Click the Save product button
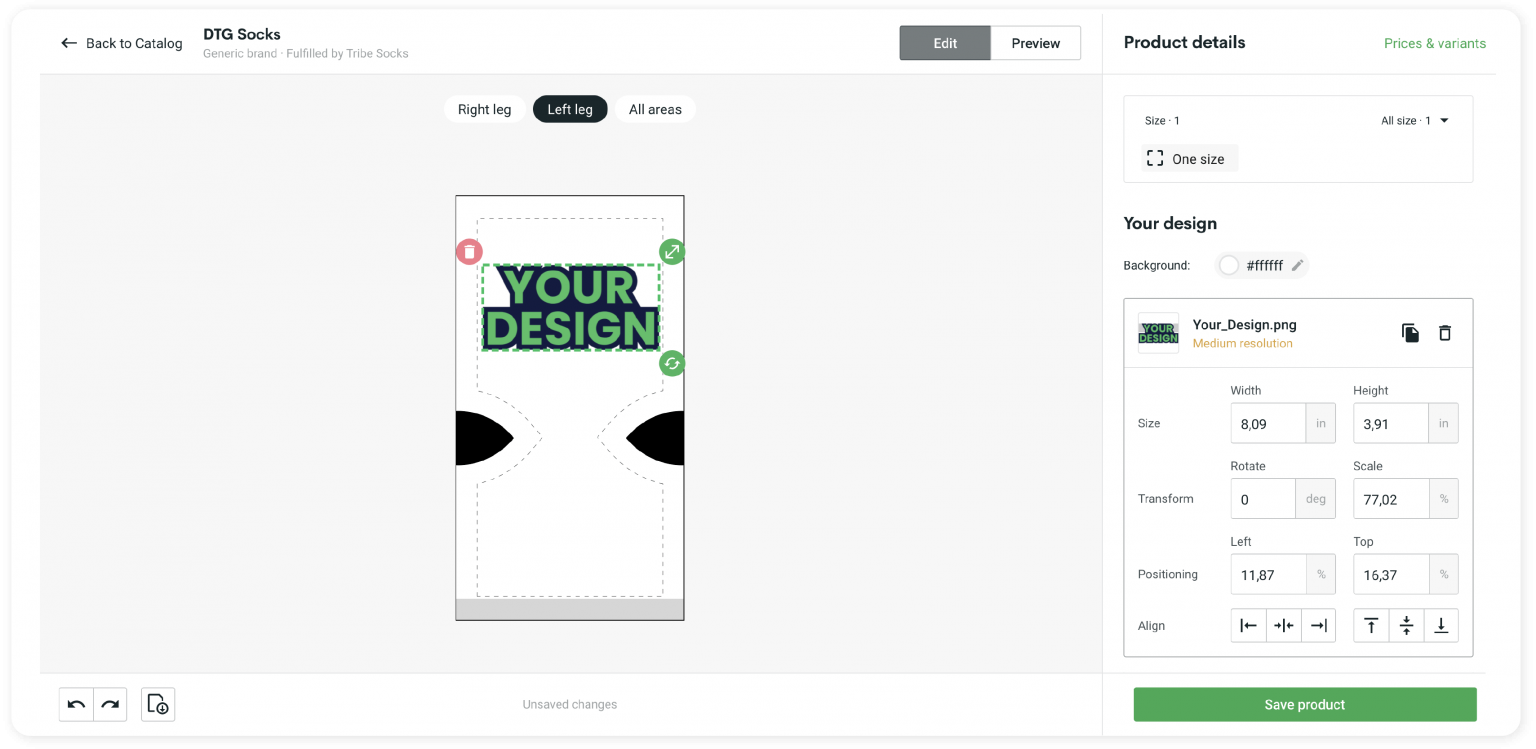1536x749 pixels. [x=1304, y=704]
